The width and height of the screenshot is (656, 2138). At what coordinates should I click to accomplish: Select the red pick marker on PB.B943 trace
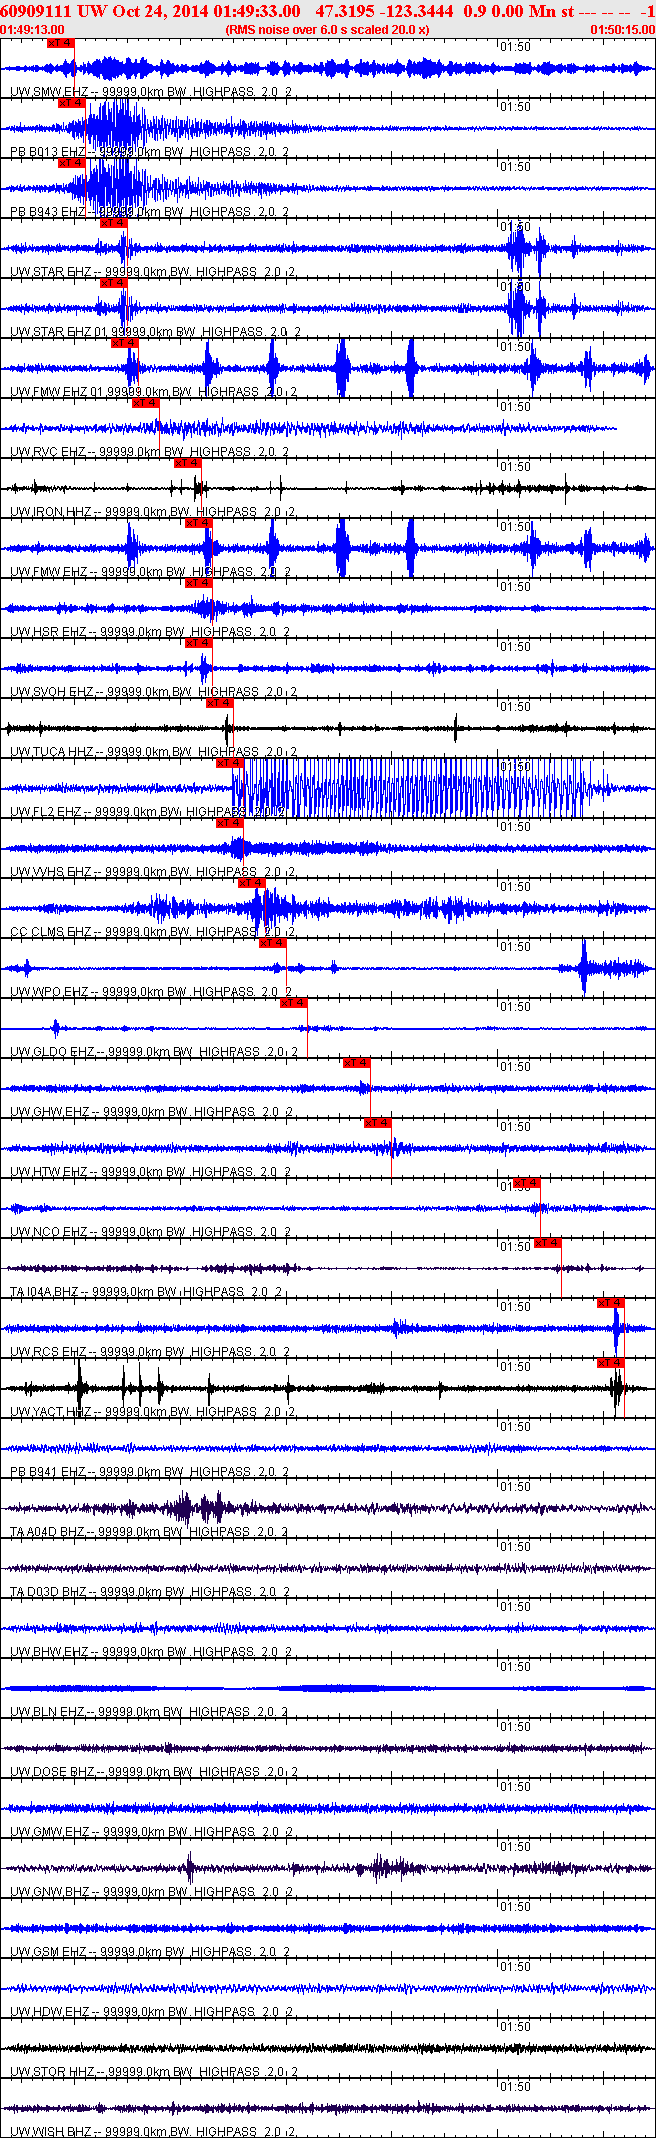pos(71,163)
